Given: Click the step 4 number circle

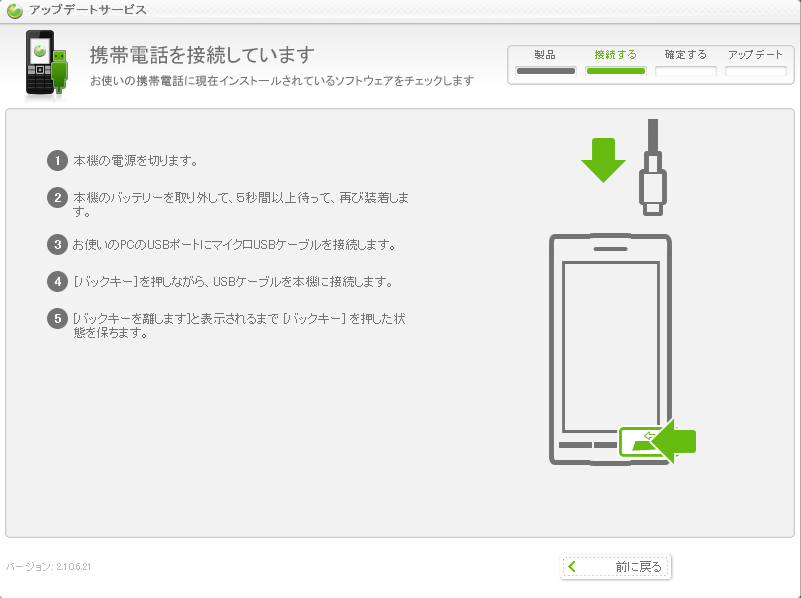Looking at the screenshot, I should point(57,281).
